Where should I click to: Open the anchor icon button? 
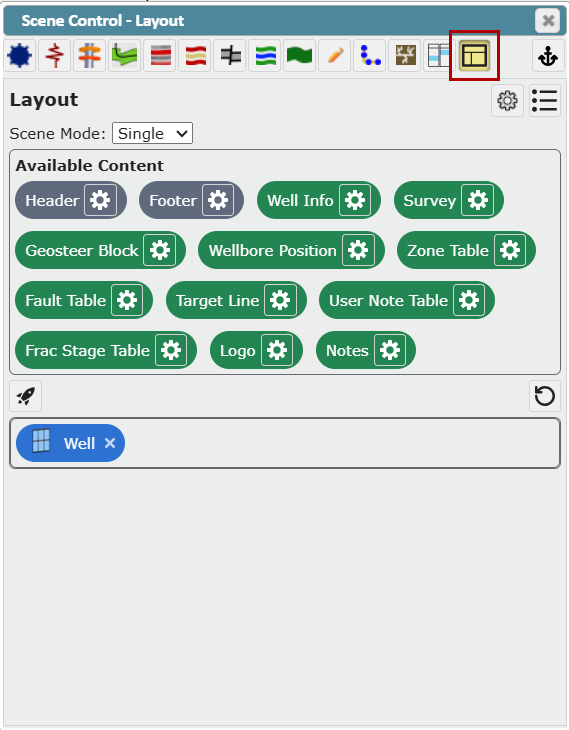point(548,55)
